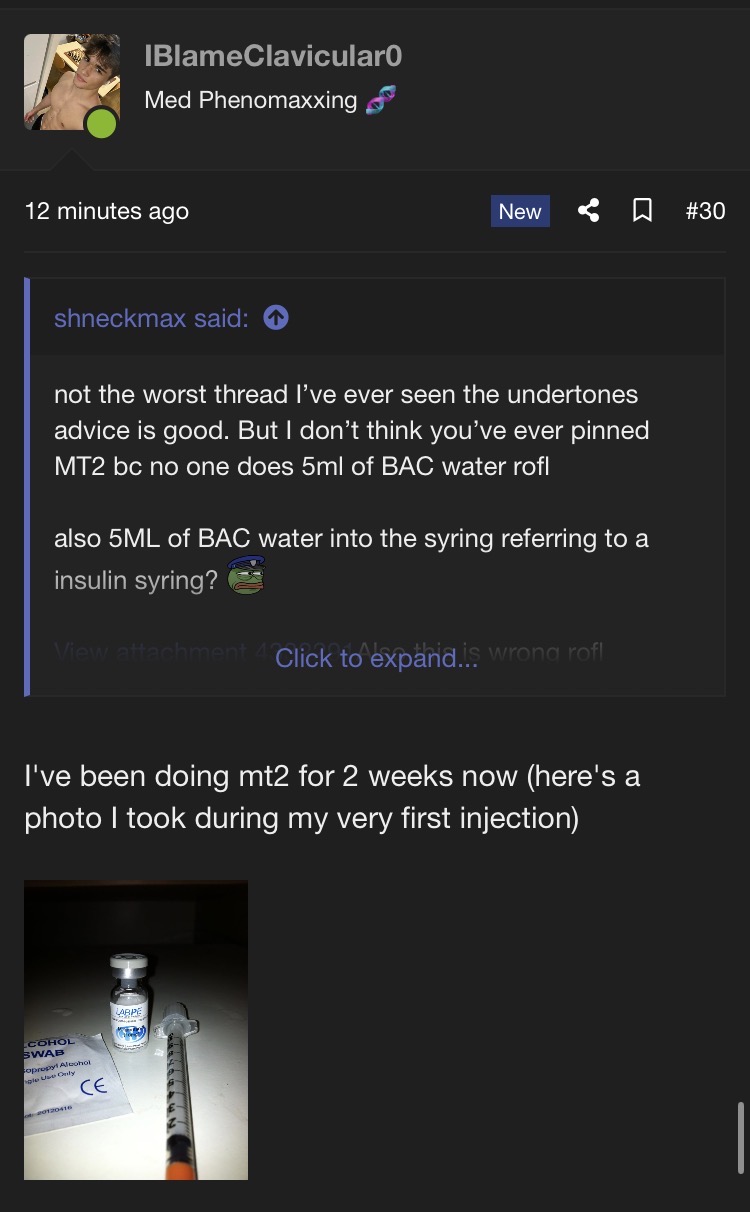Click the DNA emoji beside Med Phenomaxxing
750x1212 pixels.
379,100
